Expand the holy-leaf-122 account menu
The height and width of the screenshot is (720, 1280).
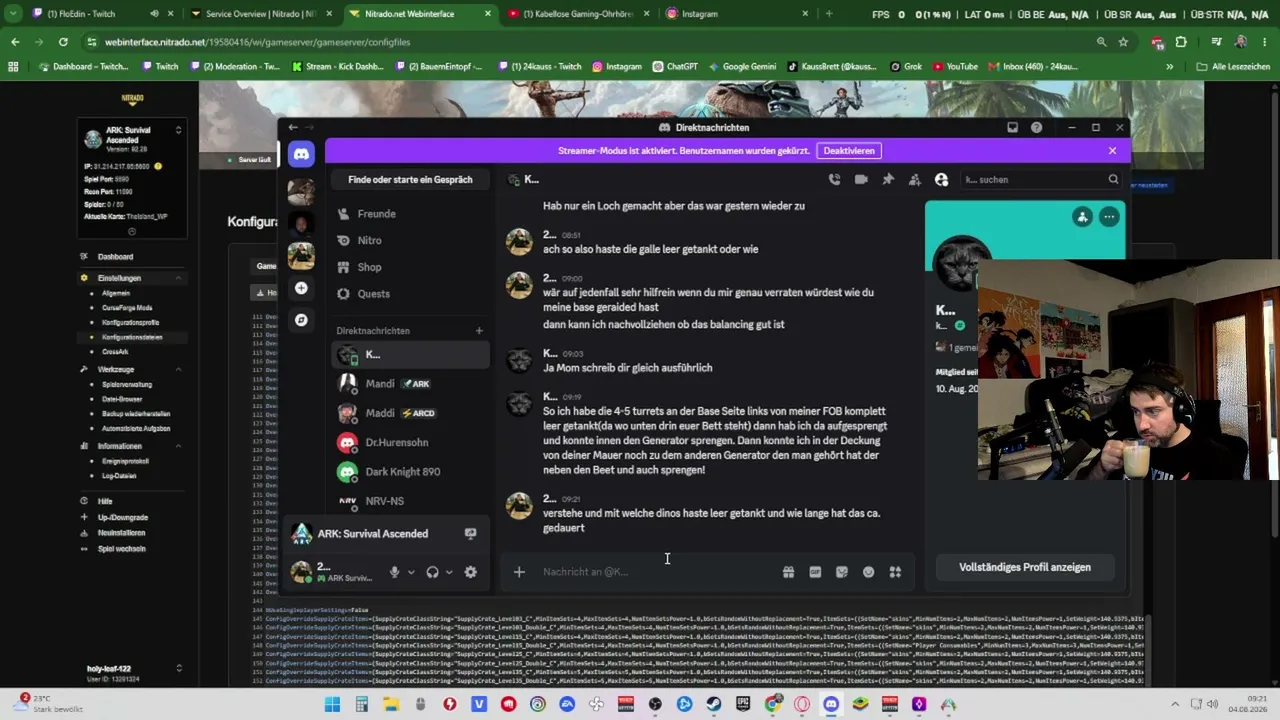click(179, 668)
